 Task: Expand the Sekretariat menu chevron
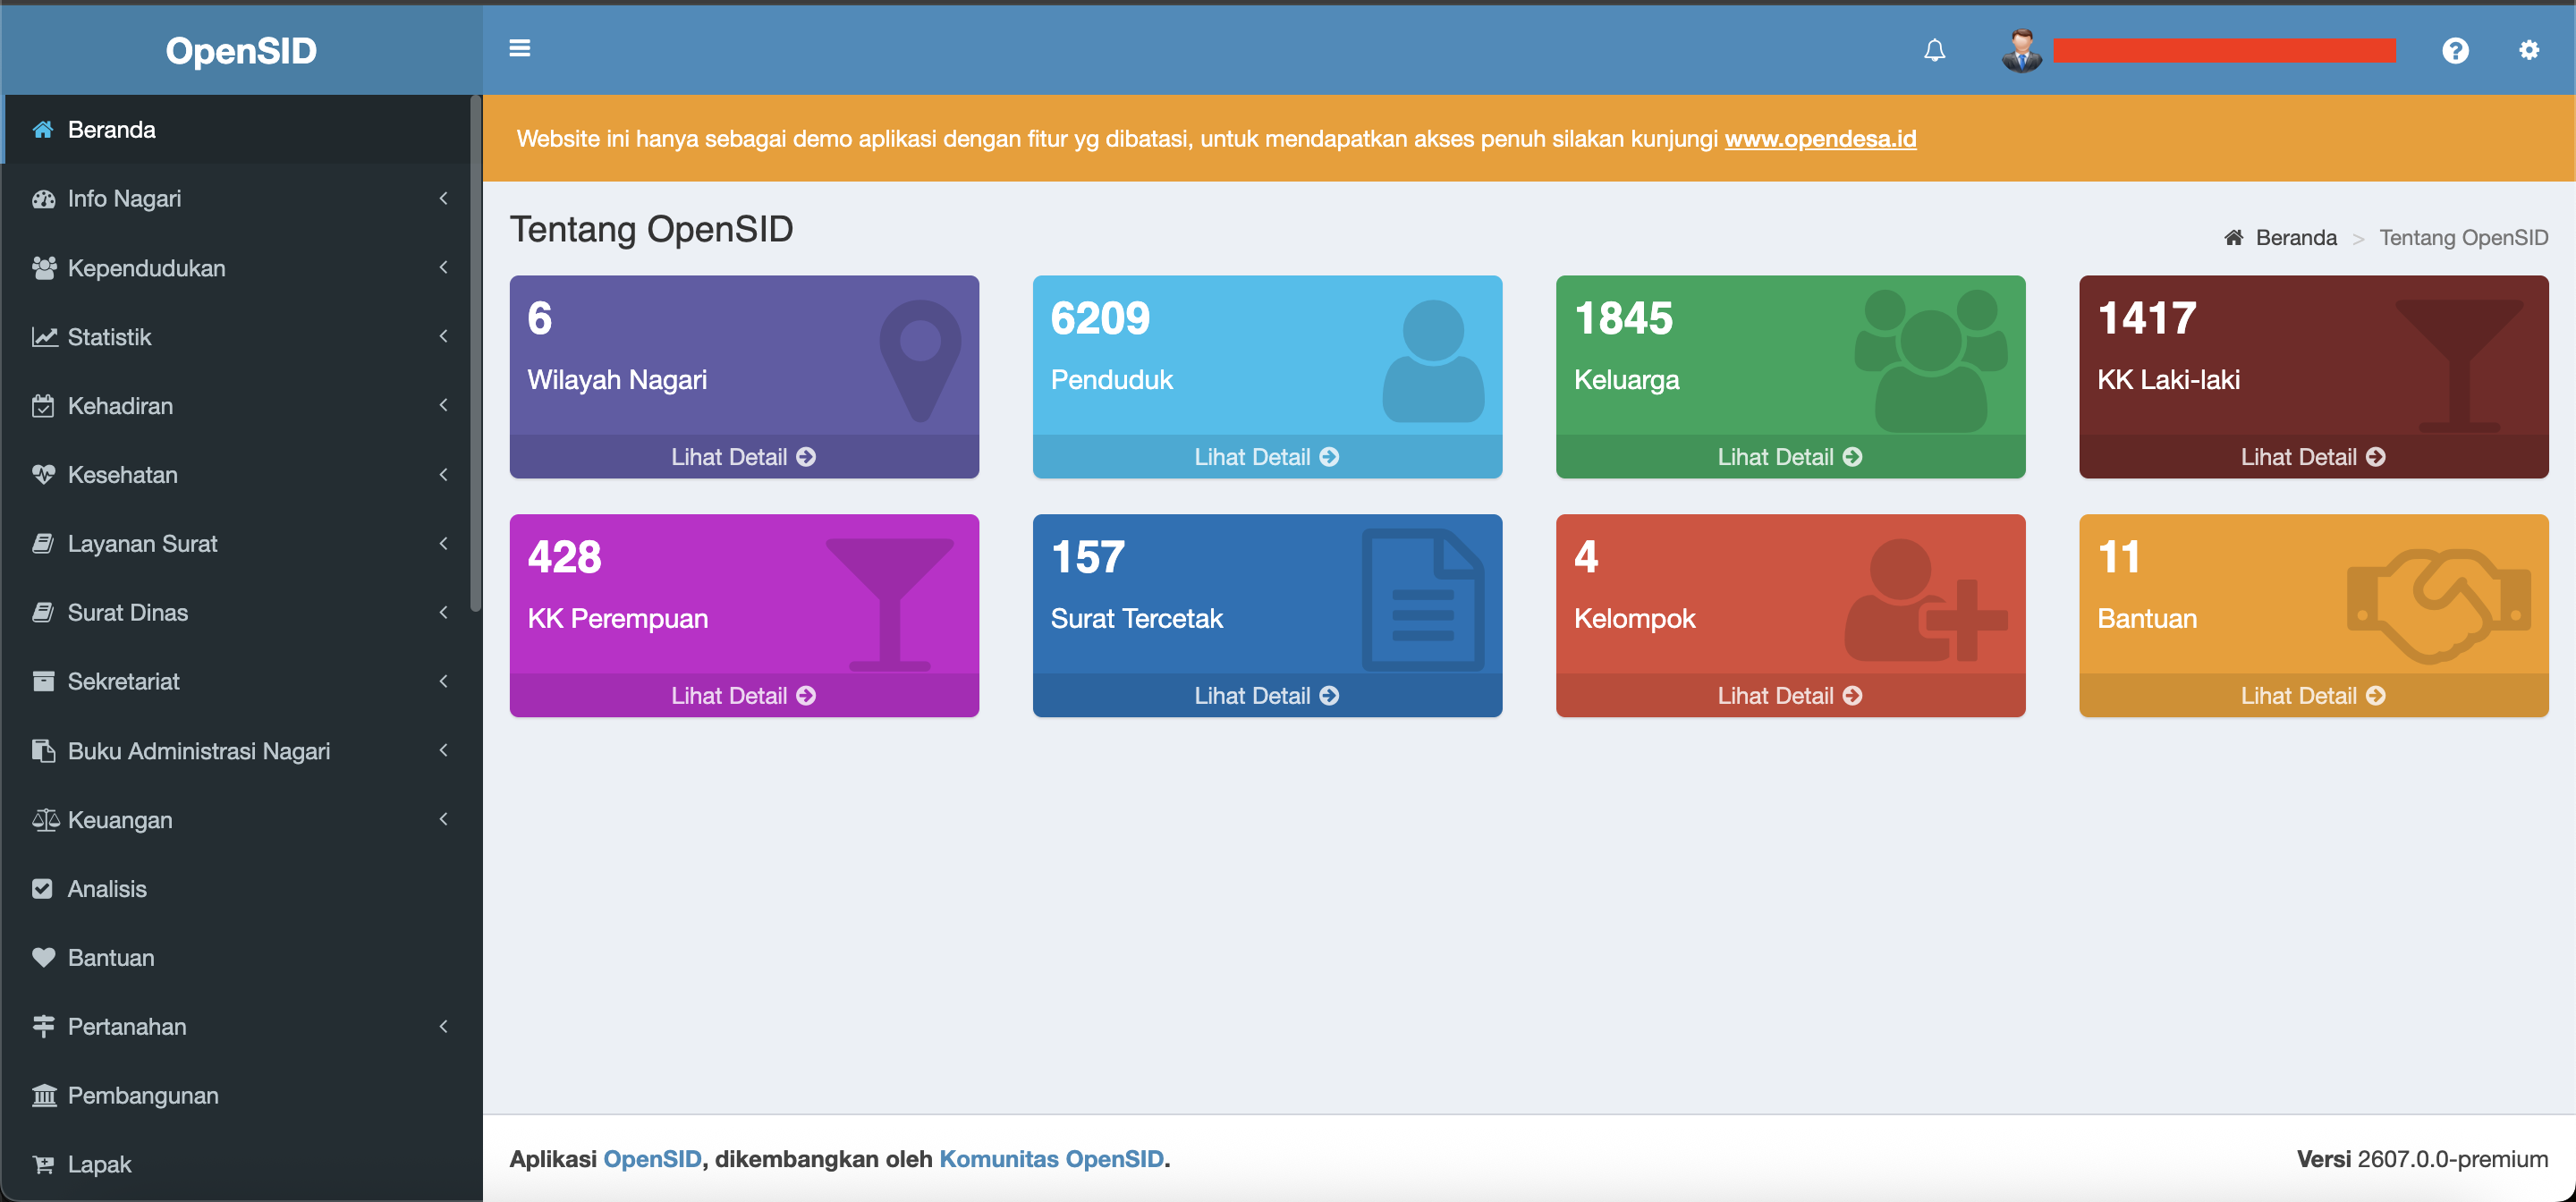point(443,681)
